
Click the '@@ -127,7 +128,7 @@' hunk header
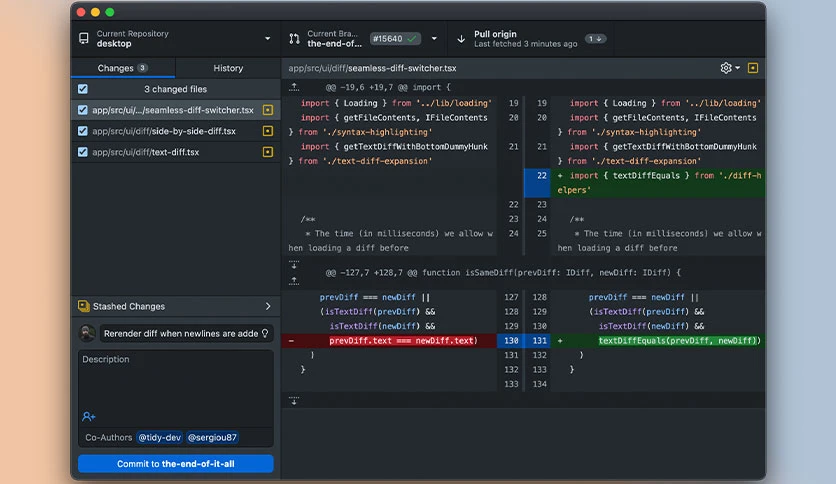click(503, 272)
